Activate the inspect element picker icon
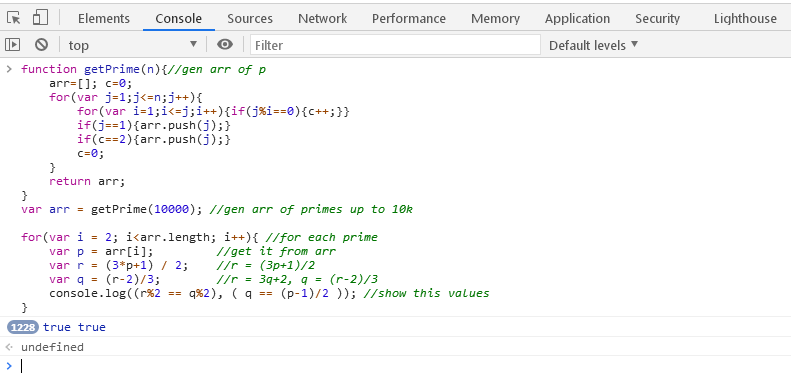Viewport: 791px width, 385px height. (x=14, y=18)
